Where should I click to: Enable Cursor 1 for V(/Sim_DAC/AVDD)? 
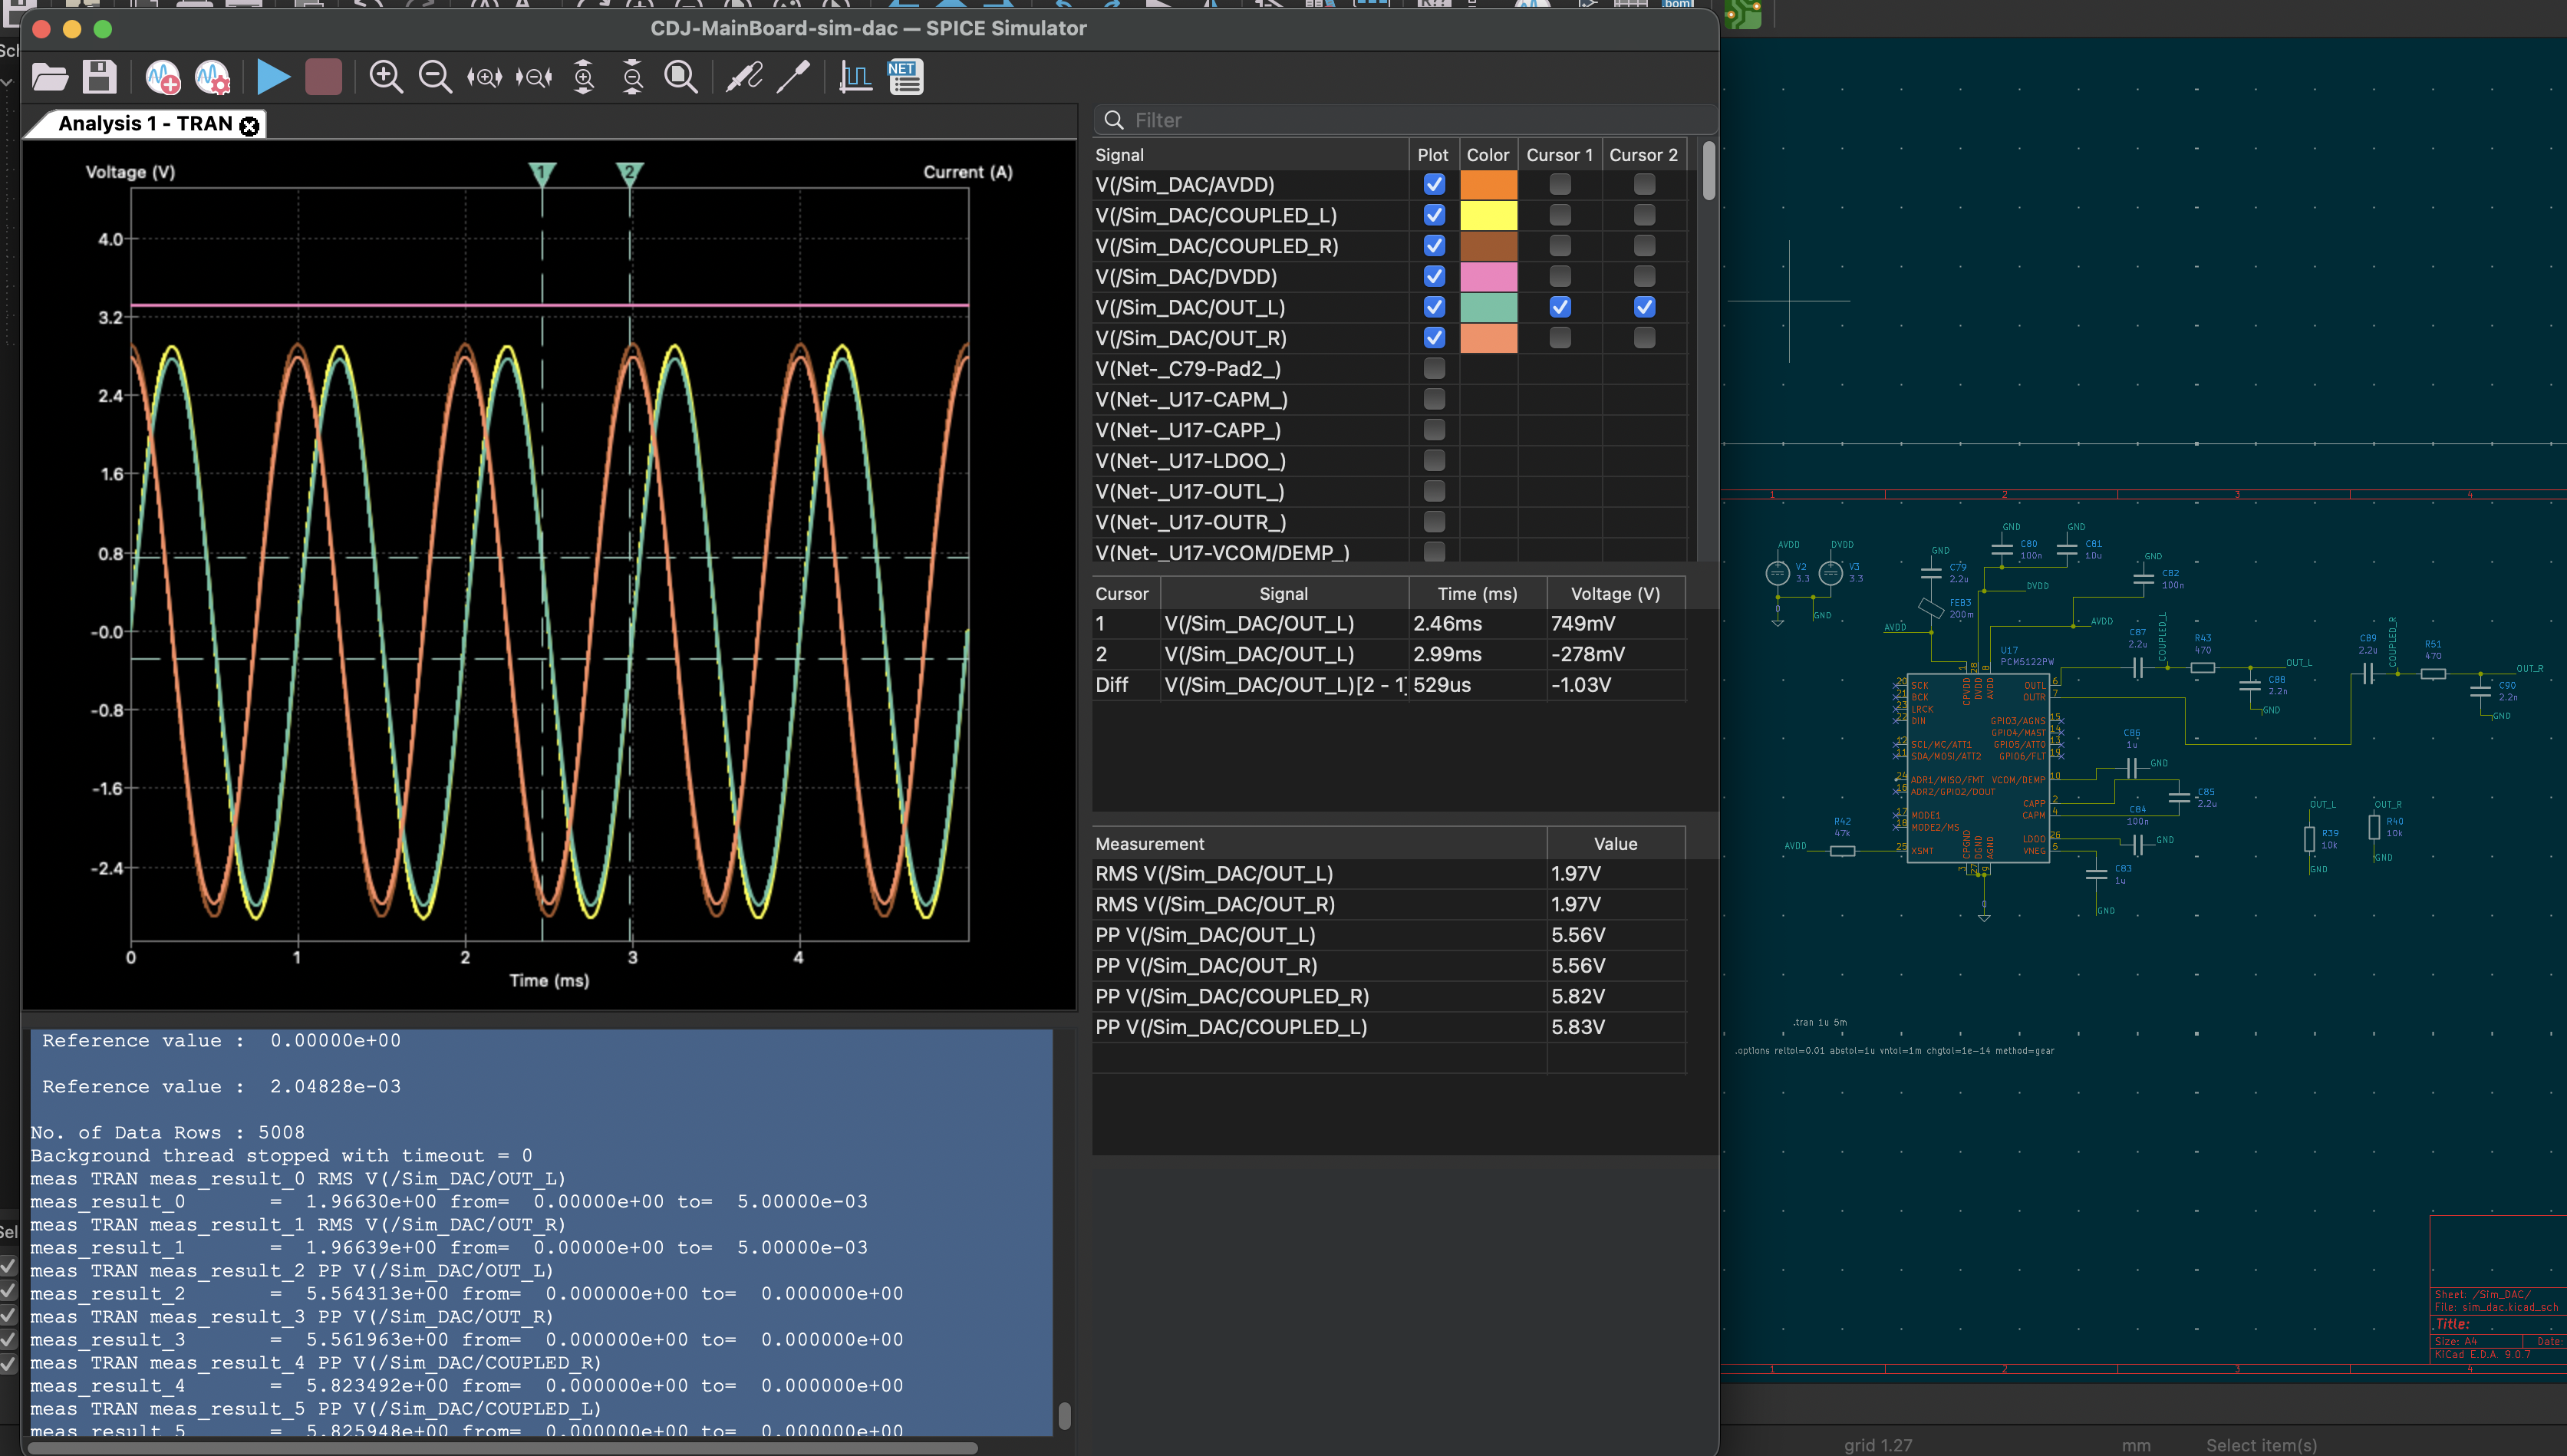point(1560,184)
